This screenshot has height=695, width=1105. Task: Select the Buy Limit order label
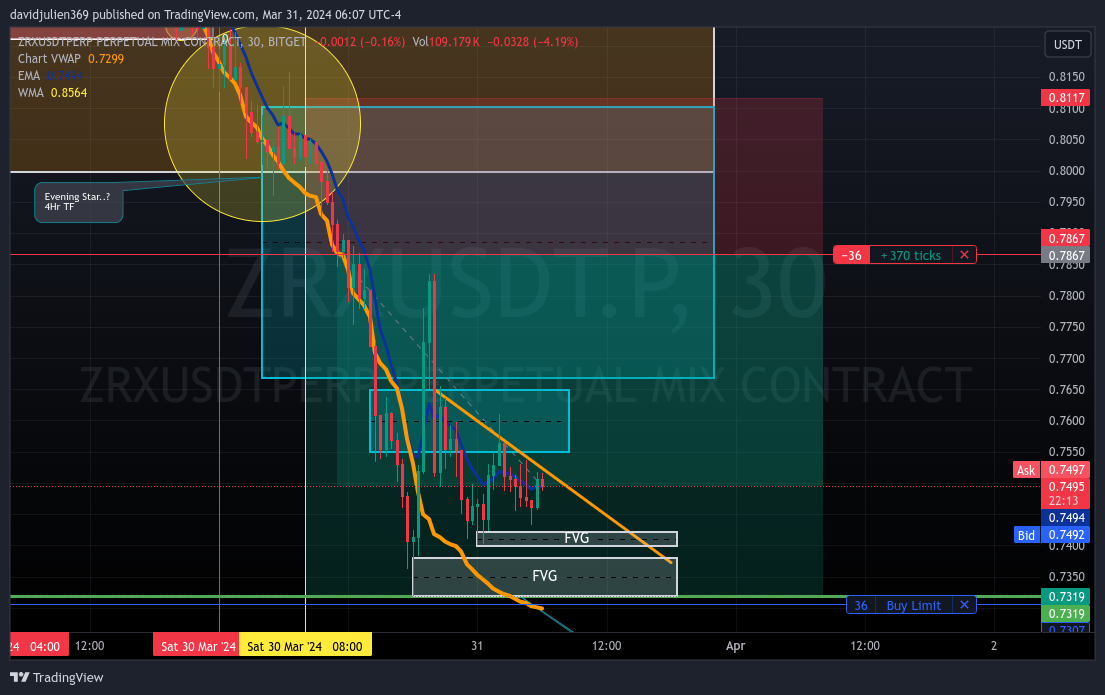(x=913, y=605)
